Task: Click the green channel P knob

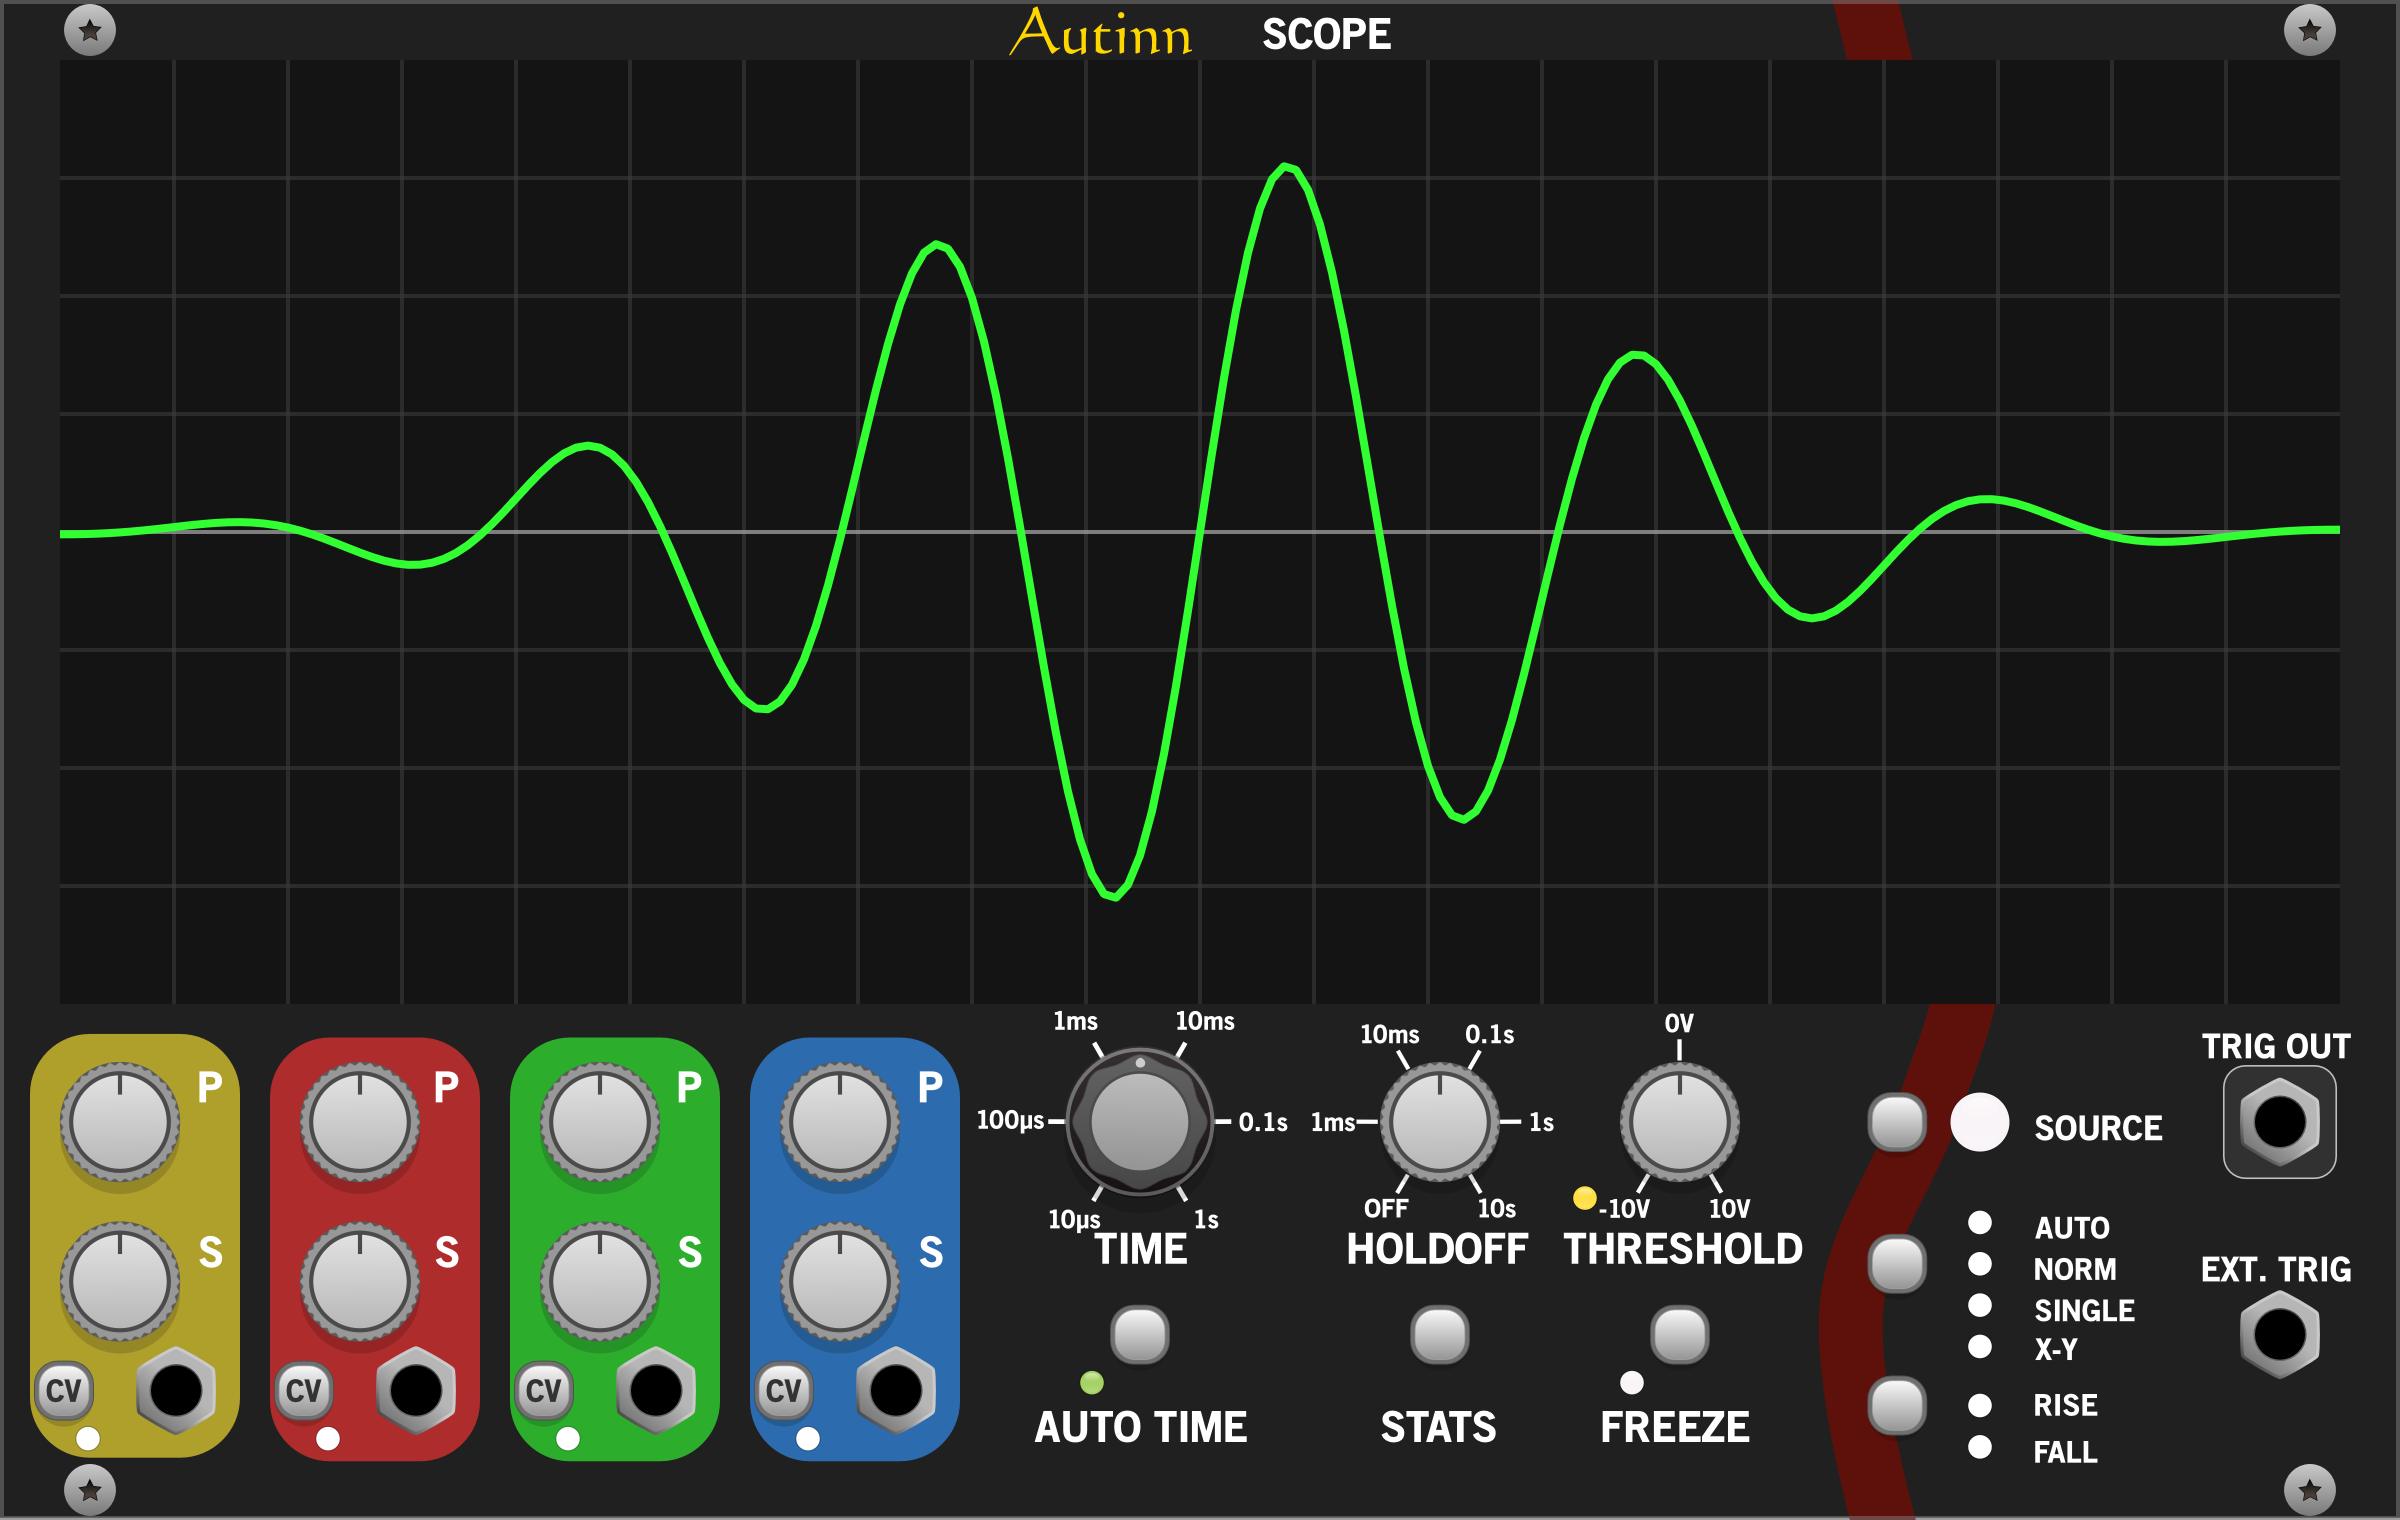Action: point(600,1122)
